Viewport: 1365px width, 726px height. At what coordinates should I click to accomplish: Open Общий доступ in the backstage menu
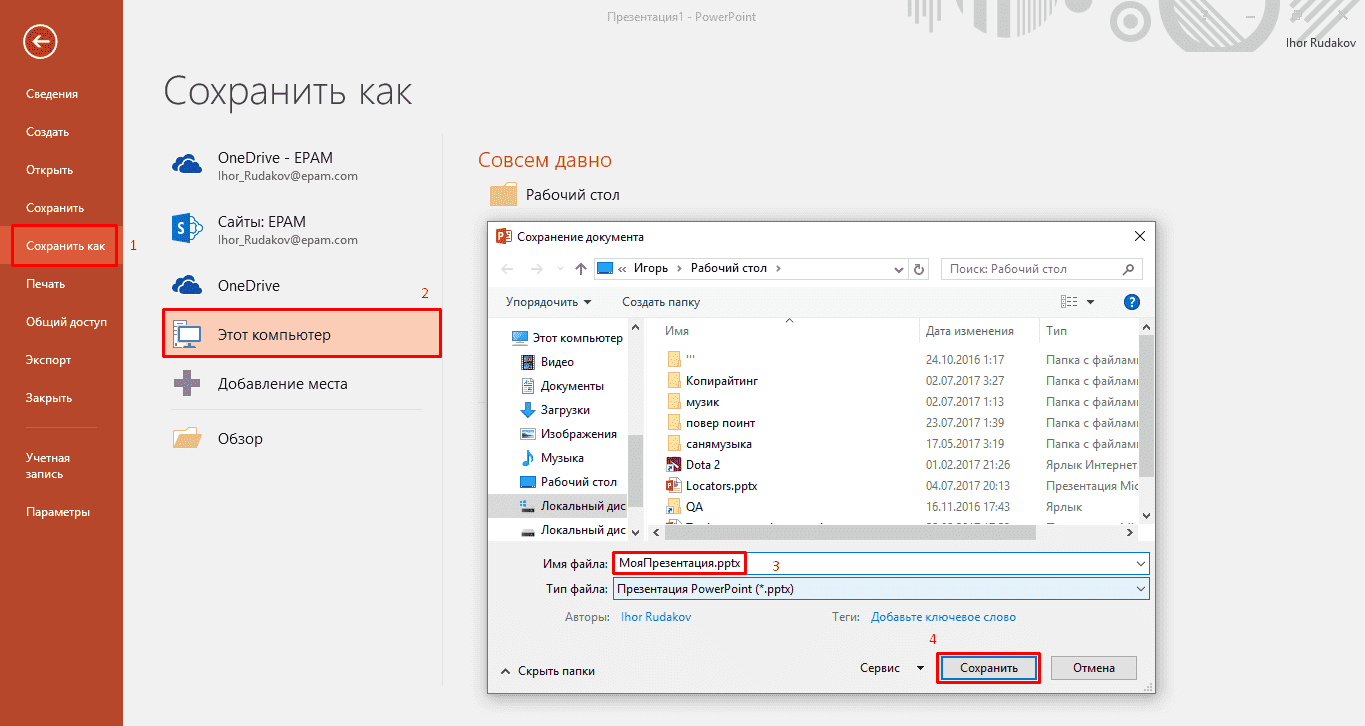pos(66,322)
